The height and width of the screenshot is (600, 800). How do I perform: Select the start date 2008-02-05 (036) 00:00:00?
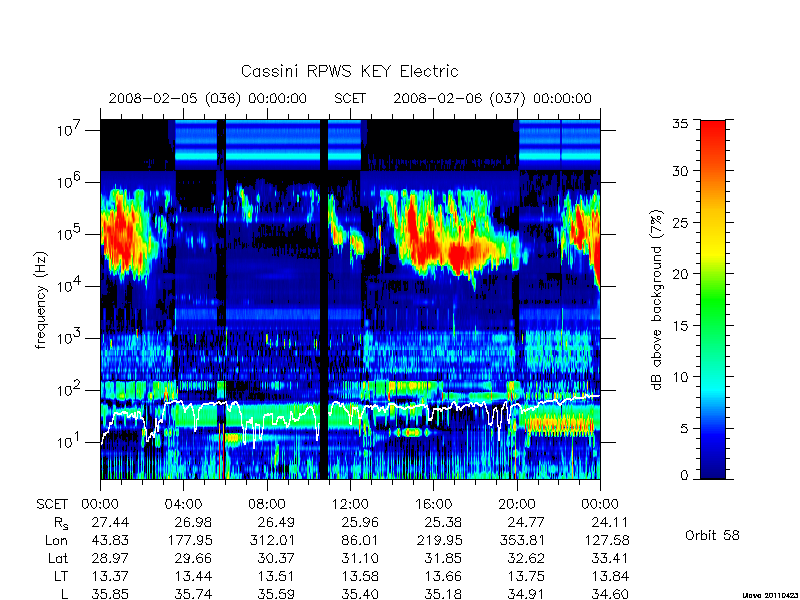coord(208,98)
